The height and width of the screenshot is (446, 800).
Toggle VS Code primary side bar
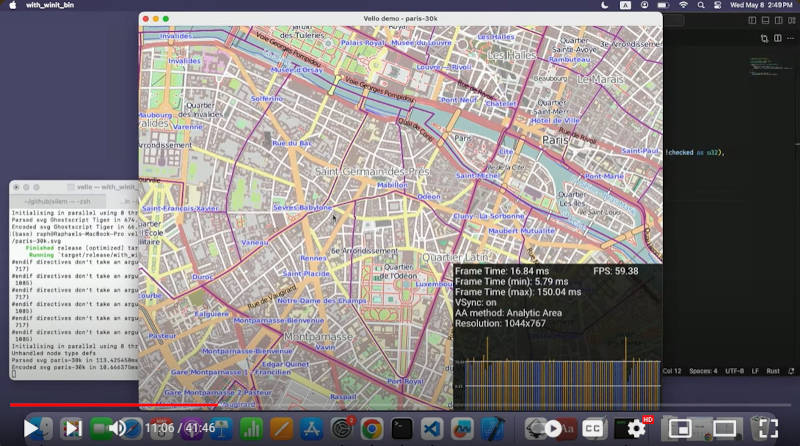pyautogui.click(x=752, y=20)
